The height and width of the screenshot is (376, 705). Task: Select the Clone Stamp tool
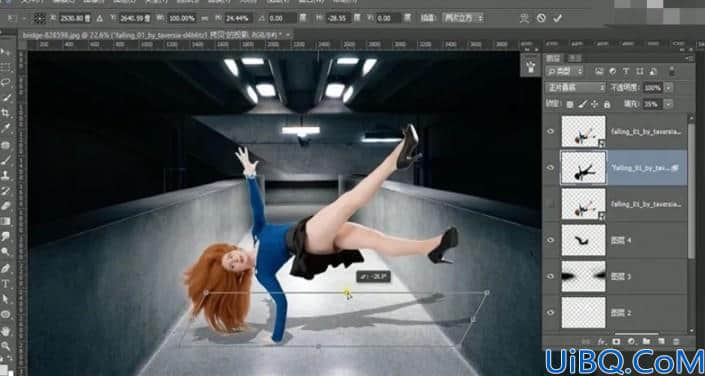click(6, 175)
